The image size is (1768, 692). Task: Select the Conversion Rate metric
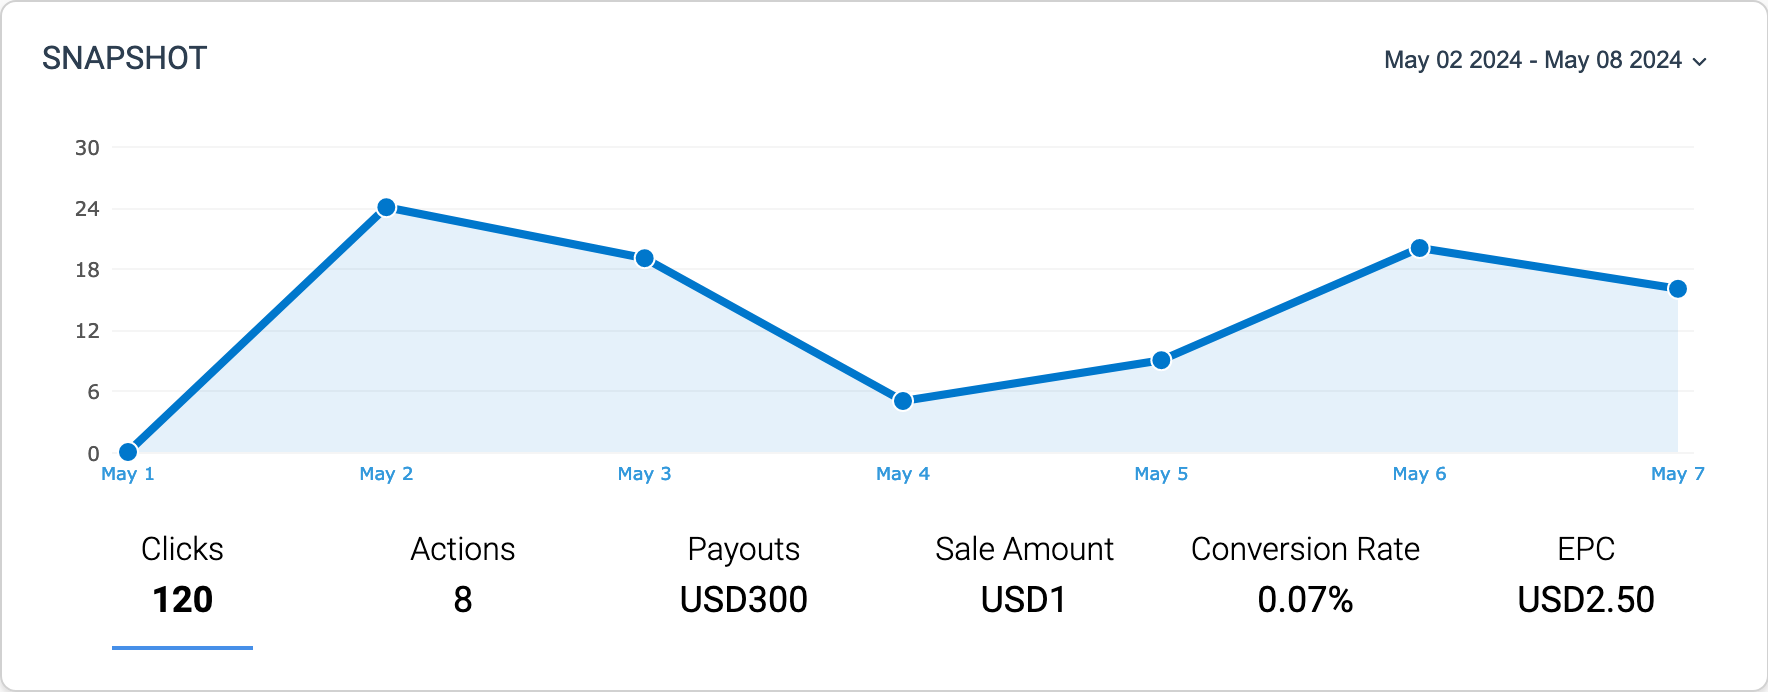1305,548
